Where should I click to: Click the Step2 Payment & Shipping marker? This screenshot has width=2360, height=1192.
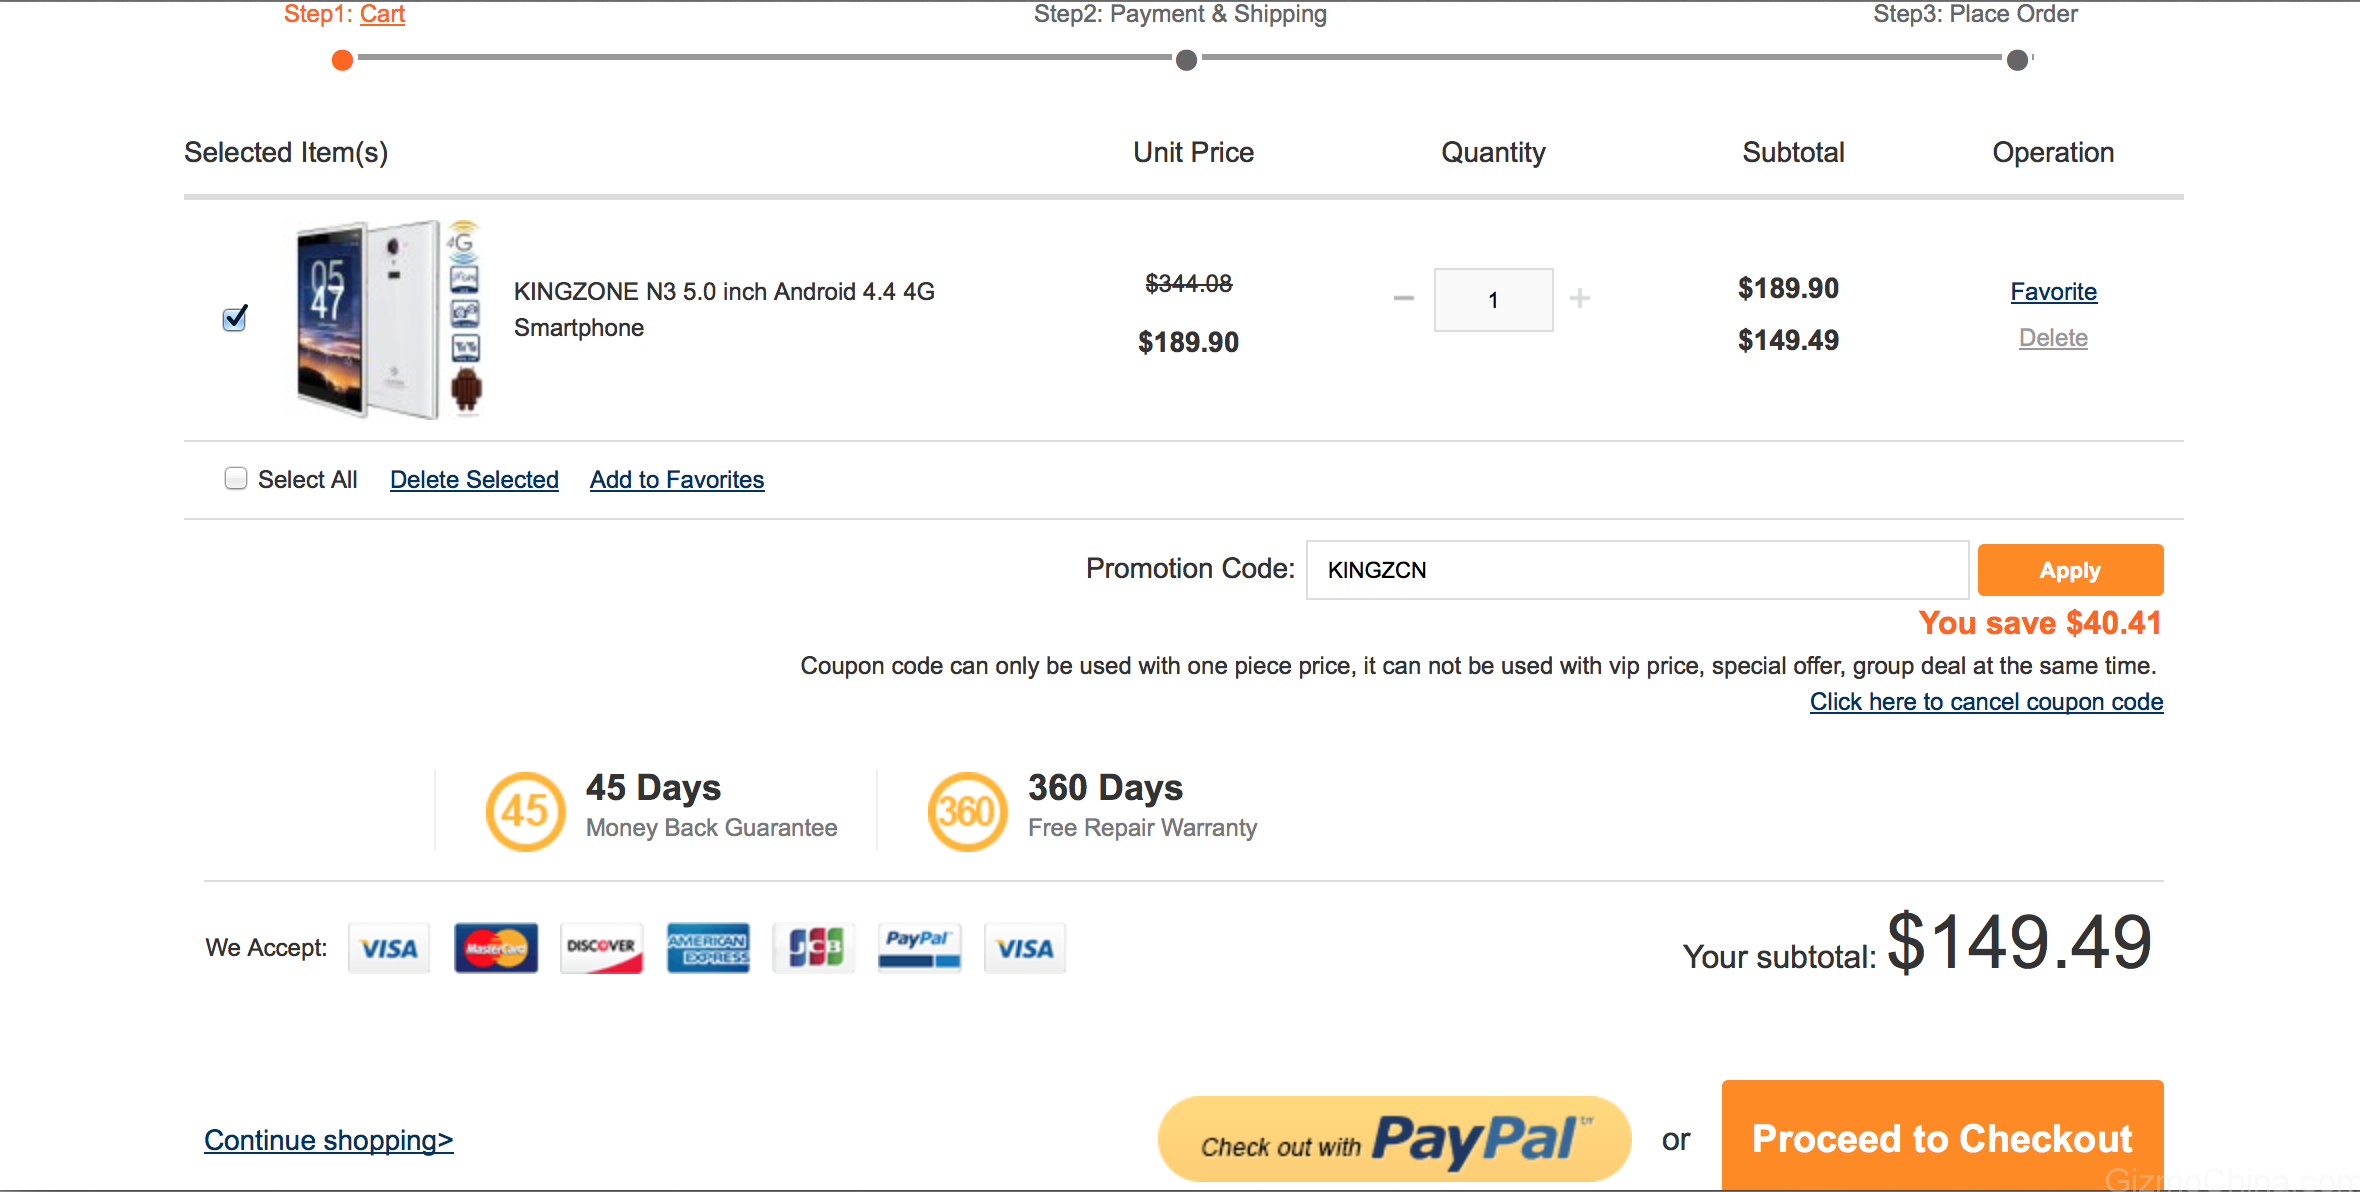point(1186,60)
